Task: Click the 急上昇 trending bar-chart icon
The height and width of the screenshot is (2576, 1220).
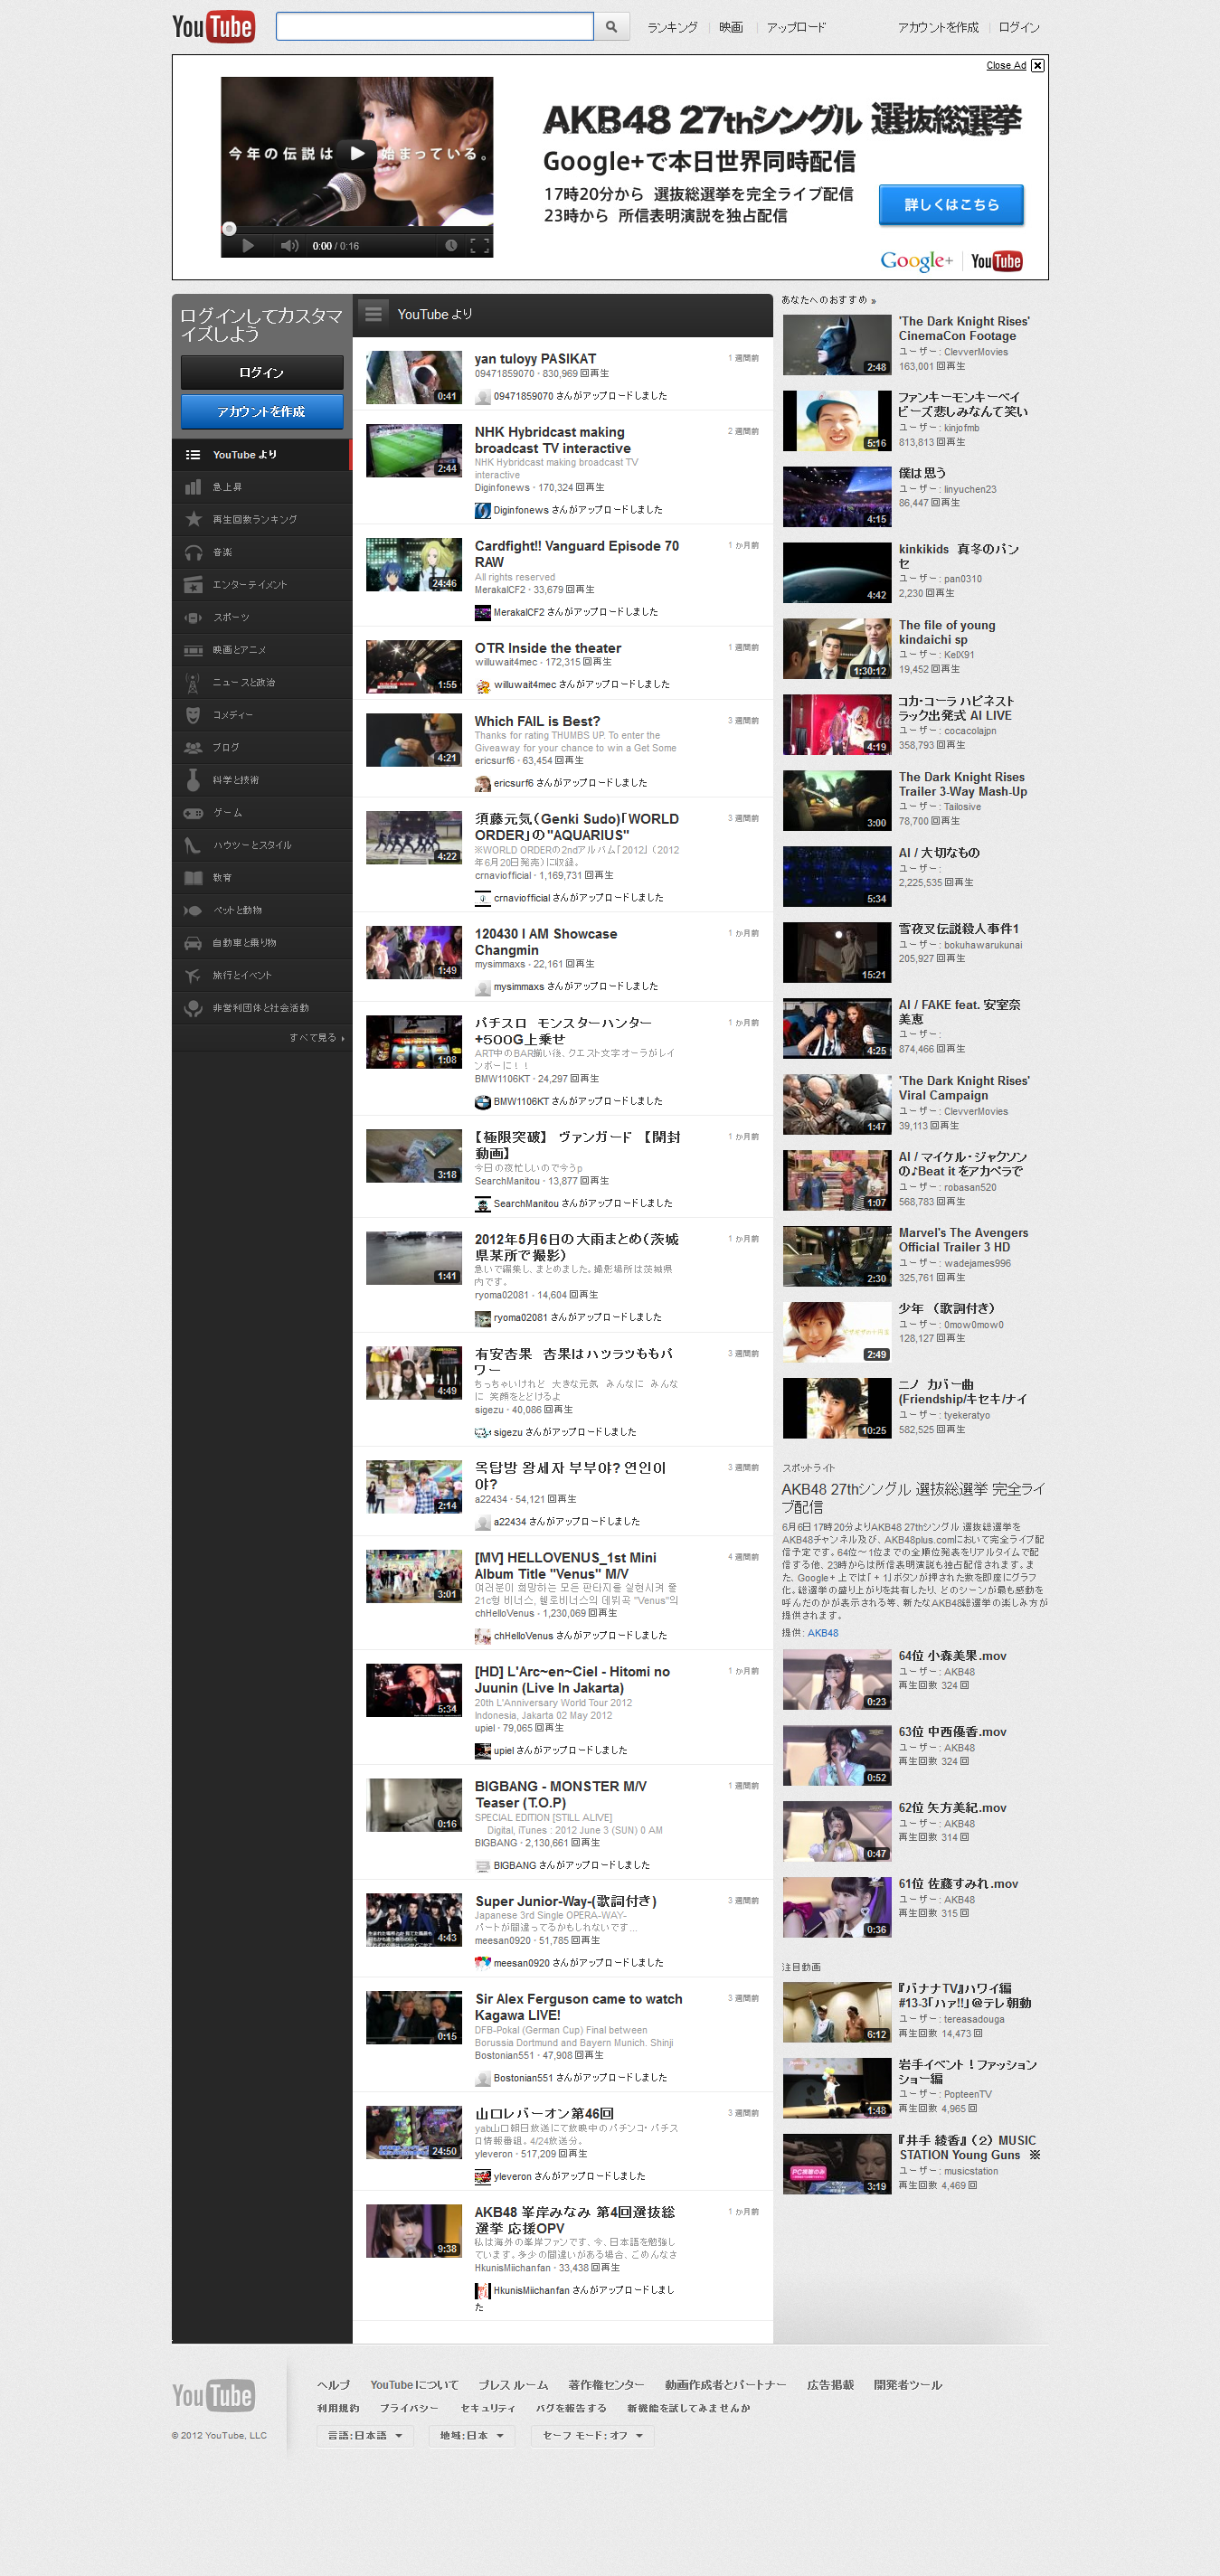Action: pyautogui.click(x=193, y=487)
